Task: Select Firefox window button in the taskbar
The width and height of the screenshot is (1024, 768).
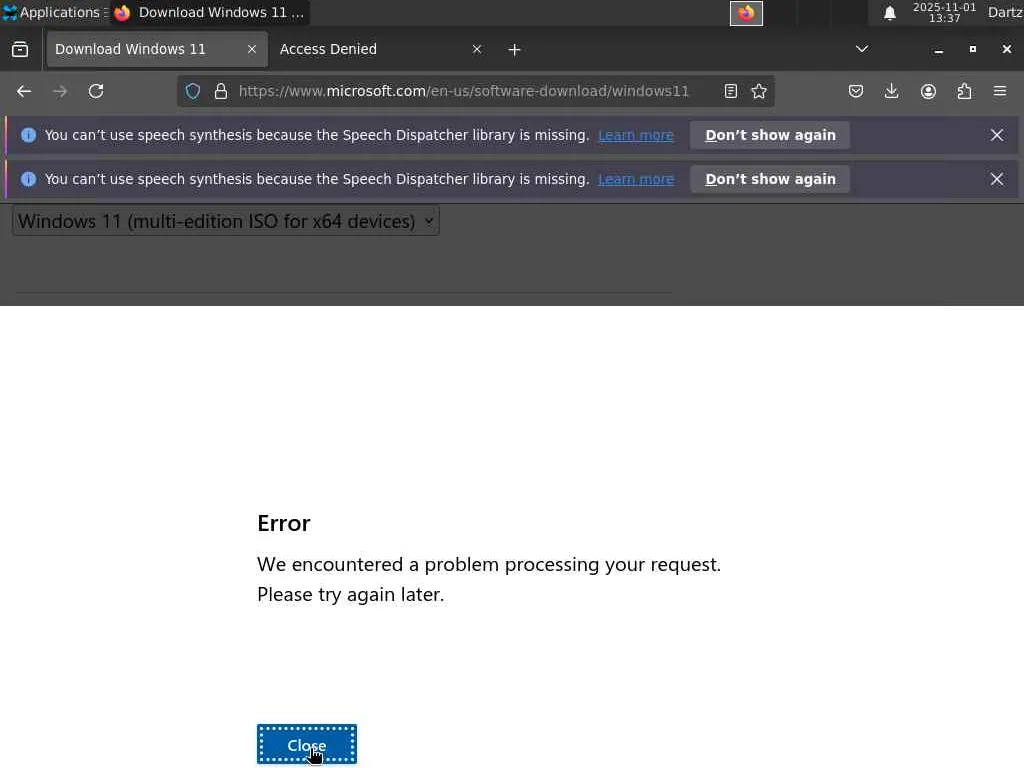Action: click(x=210, y=12)
